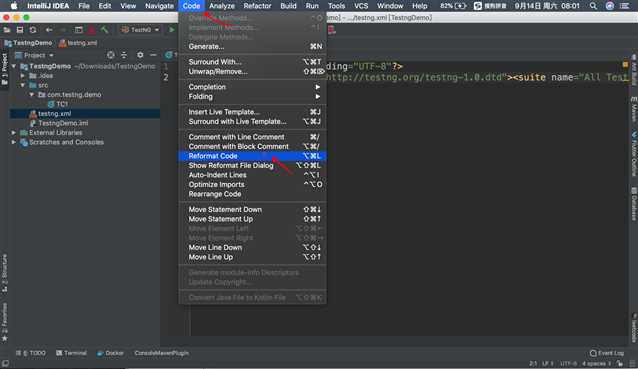Open the Apple menu

point(14,6)
